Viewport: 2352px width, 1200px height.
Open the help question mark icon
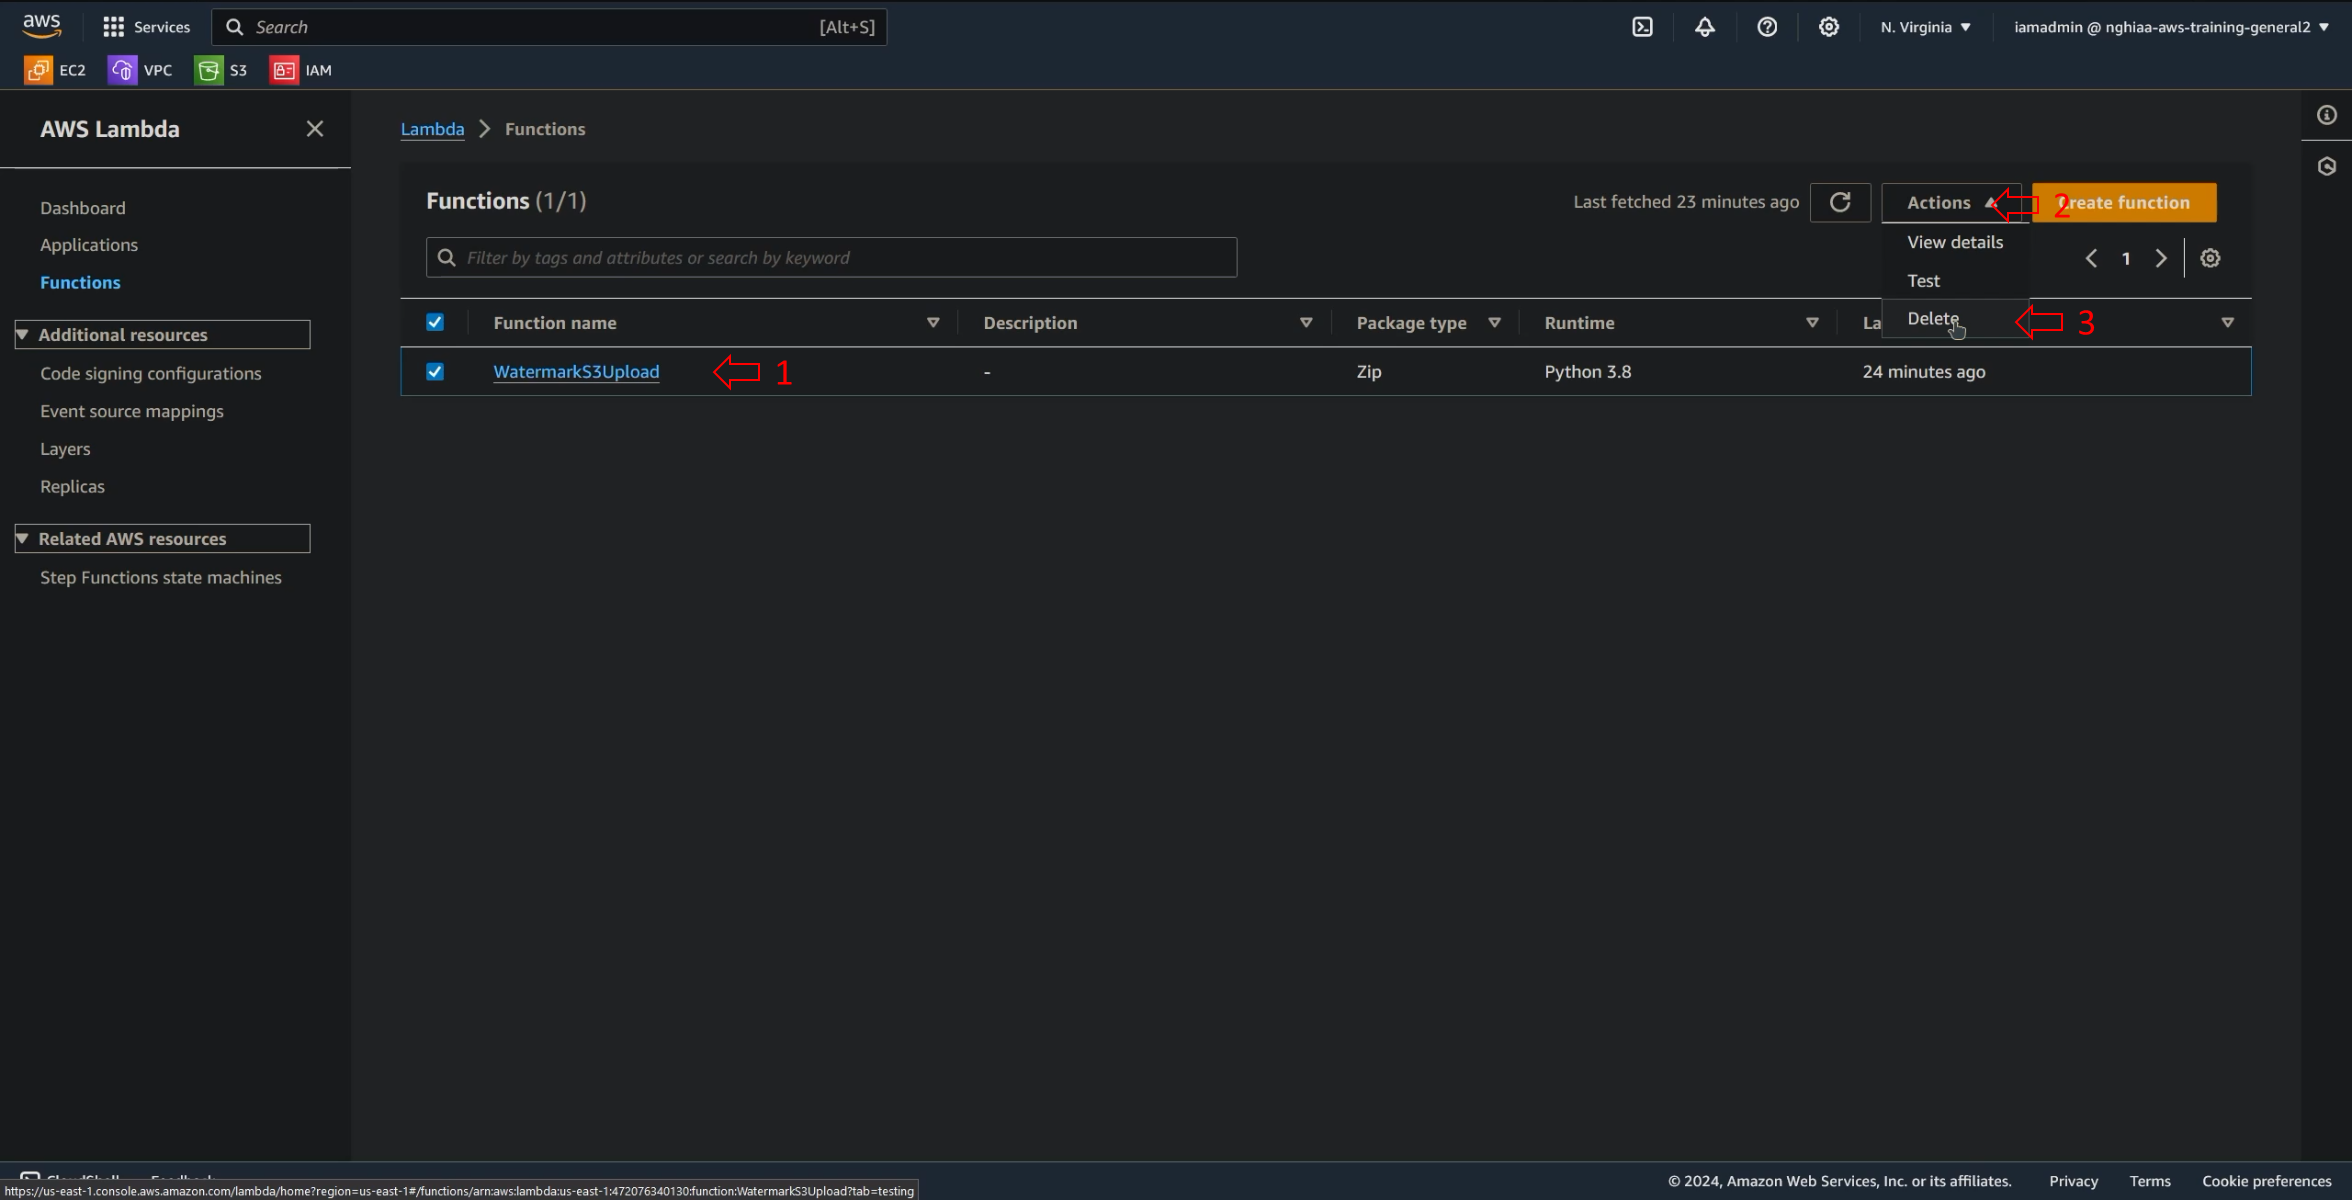(x=1767, y=27)
